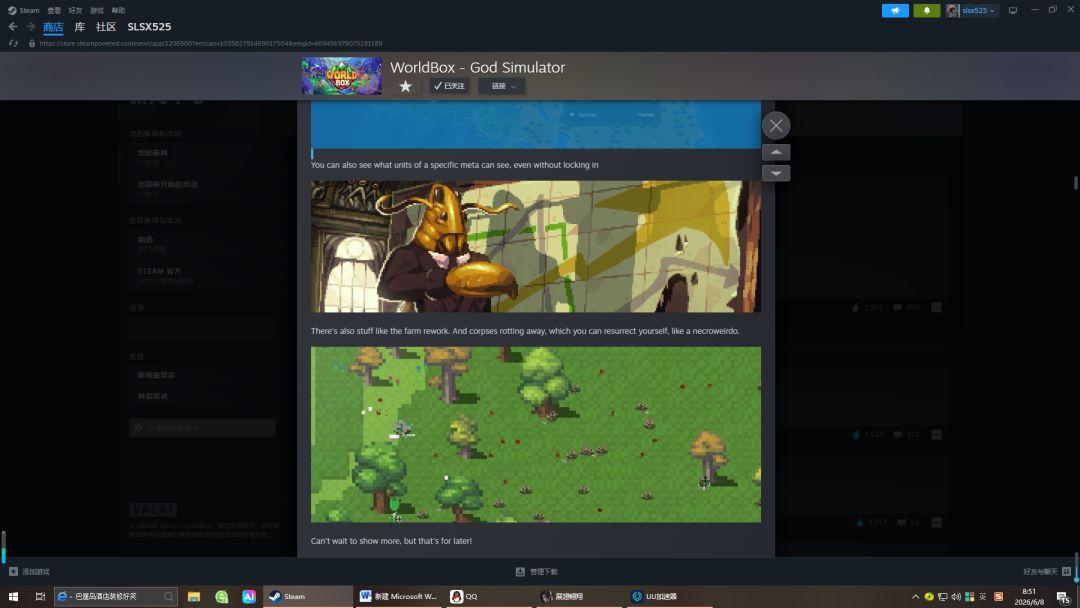Click the WorldBox - God Simulator title
Screen dimensions: 1080x608
click(477, 67)
